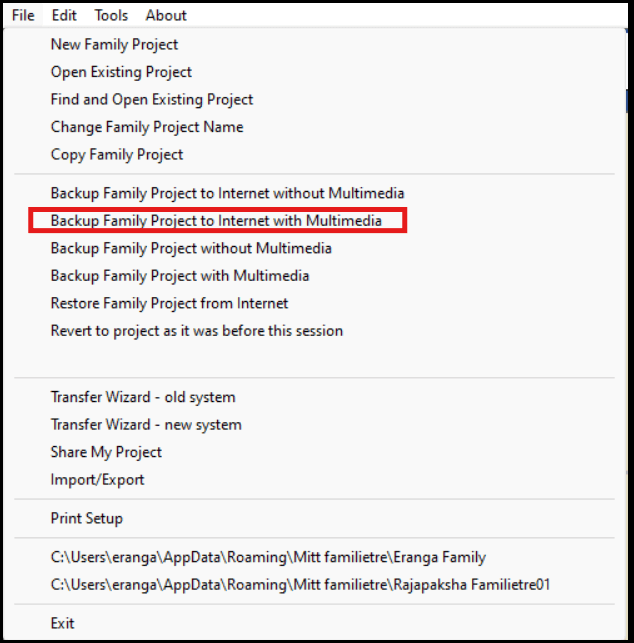Screen dimensions: 634x643
Task: Select Restore Family Project from Internet
Action: 169,303
